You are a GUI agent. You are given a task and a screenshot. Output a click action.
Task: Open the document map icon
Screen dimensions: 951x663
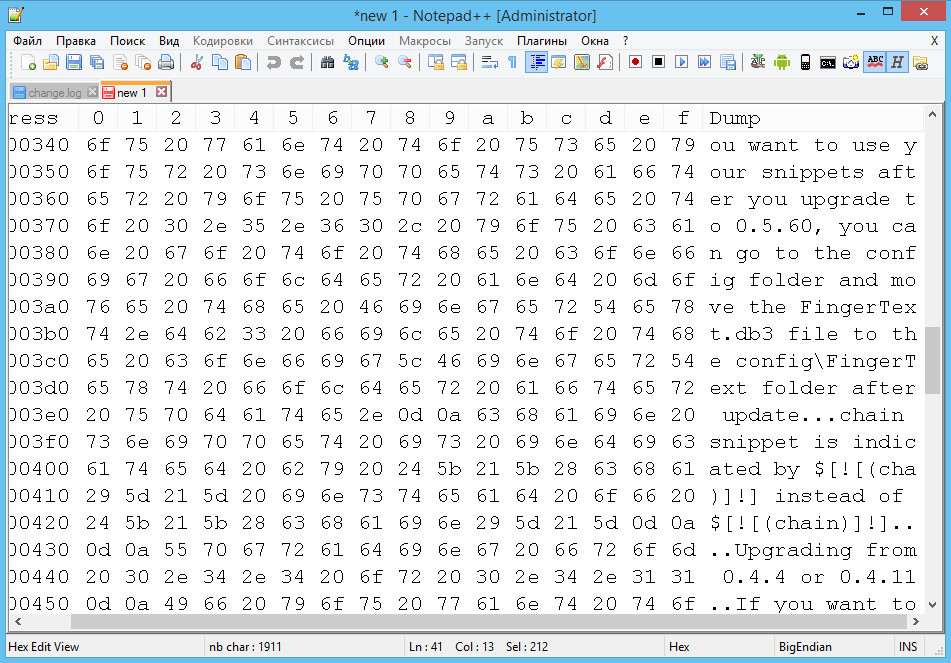(582, 62)
